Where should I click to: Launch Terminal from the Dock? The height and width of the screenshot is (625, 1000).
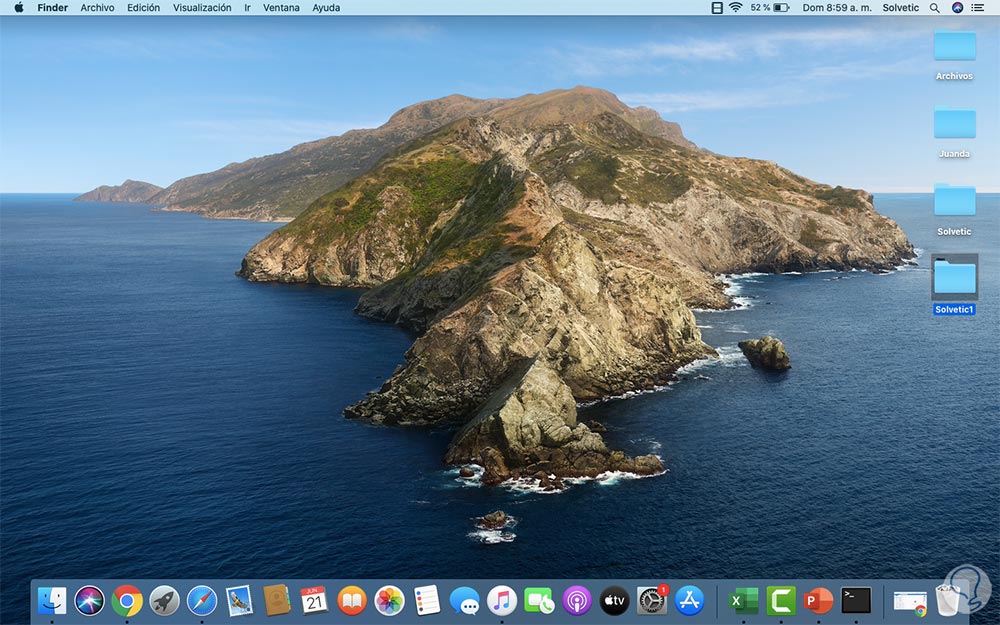click(x=856, y=600)
